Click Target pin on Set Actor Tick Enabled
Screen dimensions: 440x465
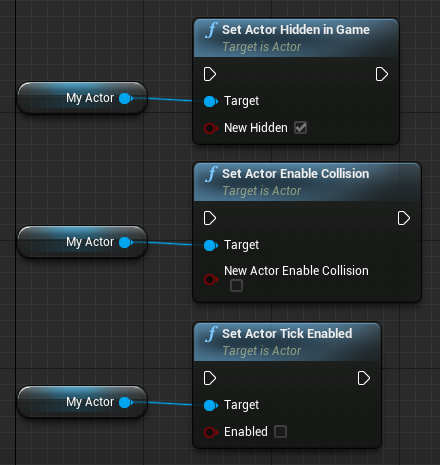(211, 405)
